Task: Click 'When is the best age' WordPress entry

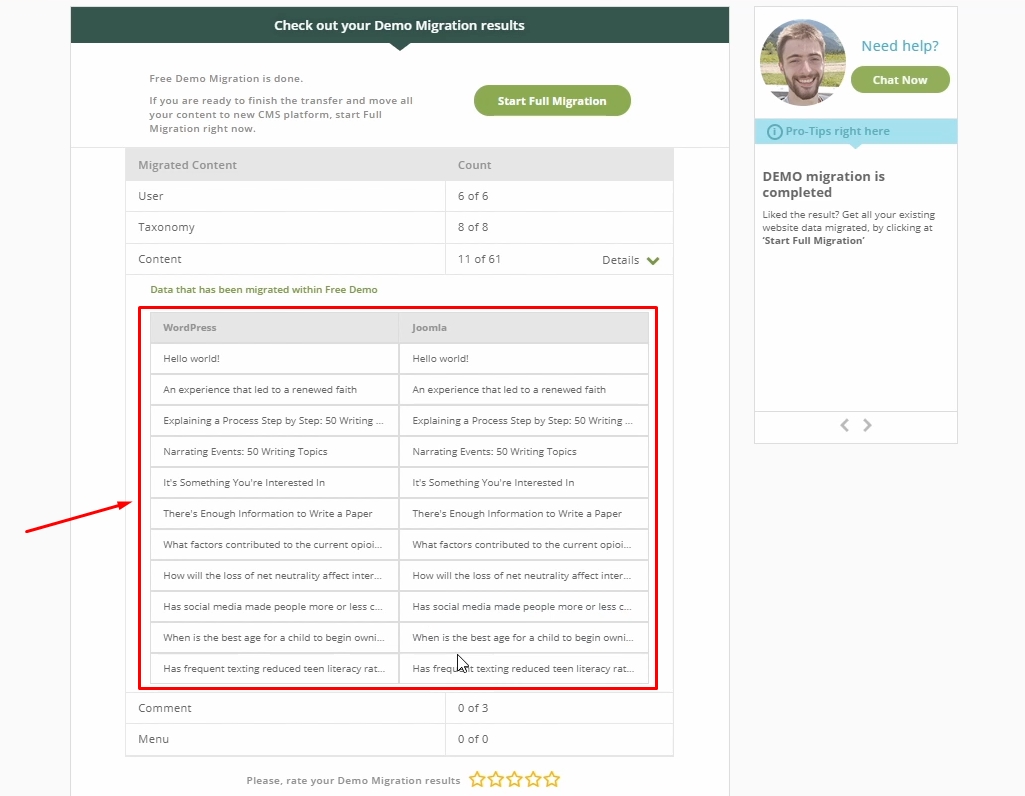Action: [x=274, y=638]
